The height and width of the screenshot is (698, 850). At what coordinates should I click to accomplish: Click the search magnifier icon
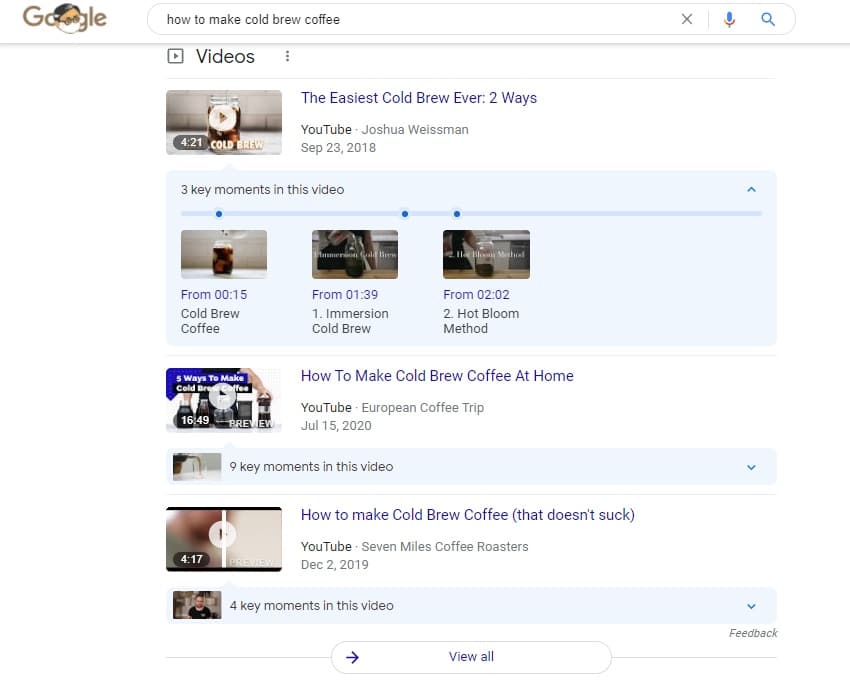tap(766, 19)
